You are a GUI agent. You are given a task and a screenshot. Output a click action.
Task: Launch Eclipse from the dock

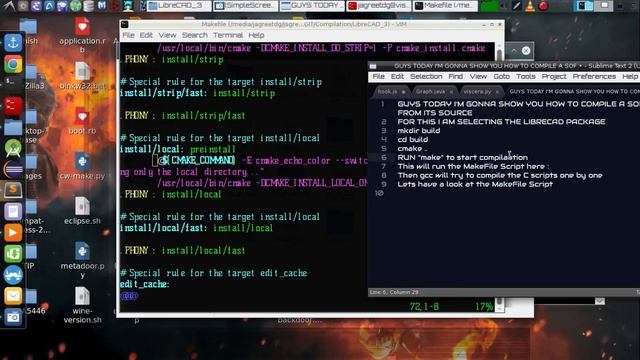[13, 169]
